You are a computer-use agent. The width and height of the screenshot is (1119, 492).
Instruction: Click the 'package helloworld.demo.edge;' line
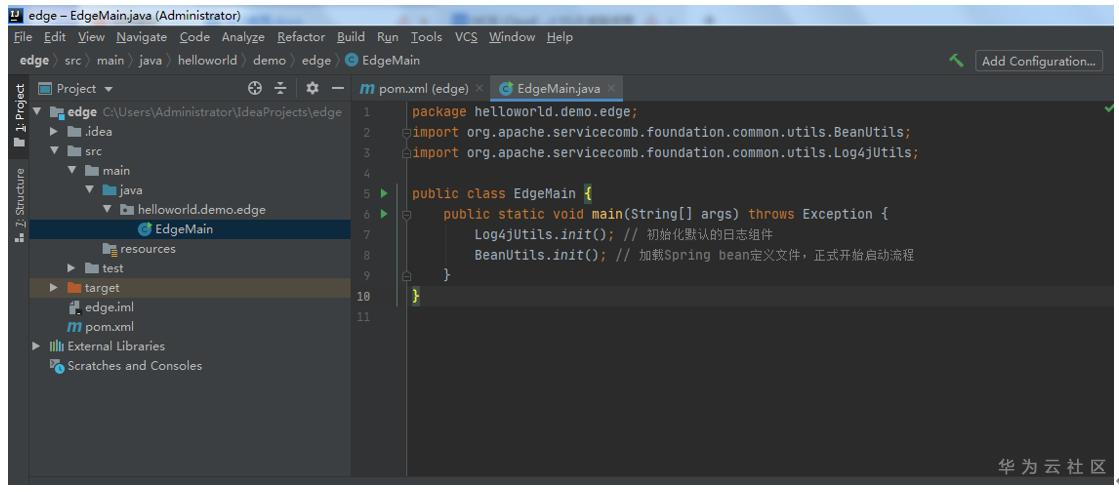(525, 112)
